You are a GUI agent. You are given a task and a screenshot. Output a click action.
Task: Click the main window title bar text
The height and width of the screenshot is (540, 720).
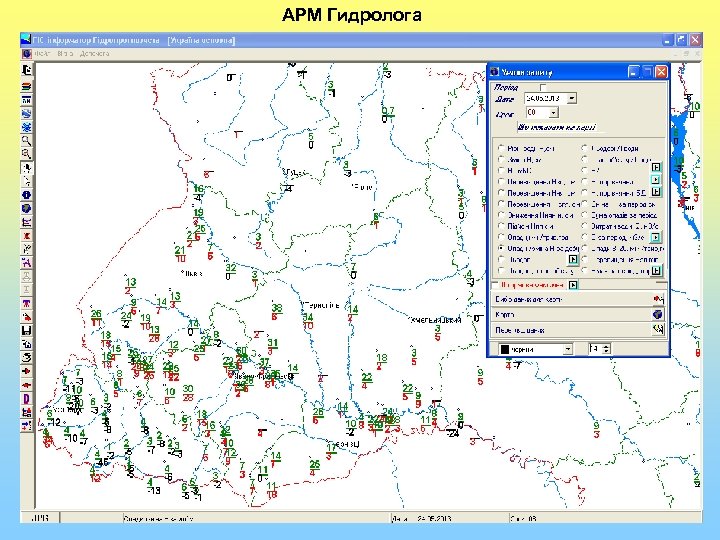click(x=133, y=40)
